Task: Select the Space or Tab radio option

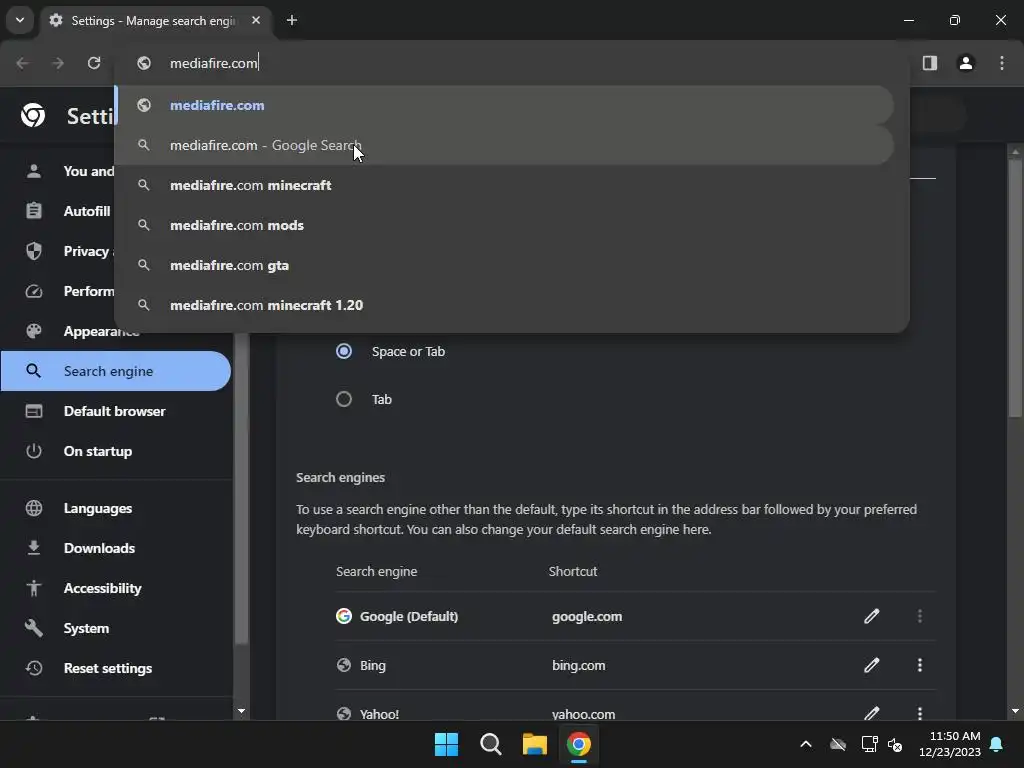Action: [344, 351]
